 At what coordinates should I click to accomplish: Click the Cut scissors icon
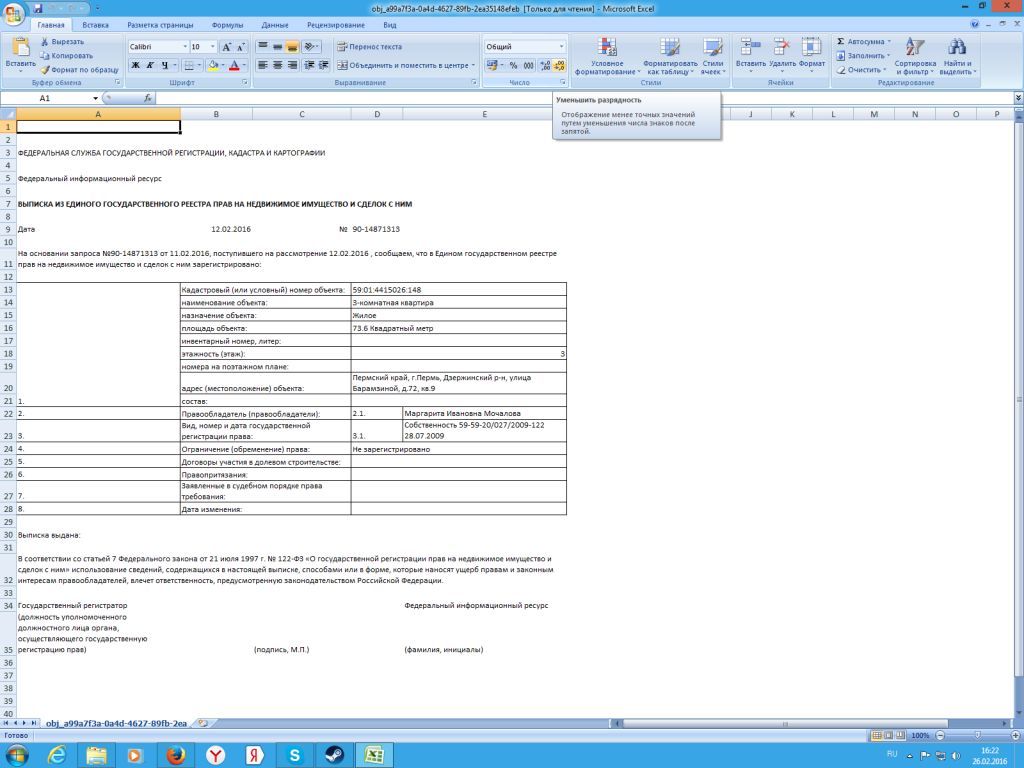pos(45,42)
